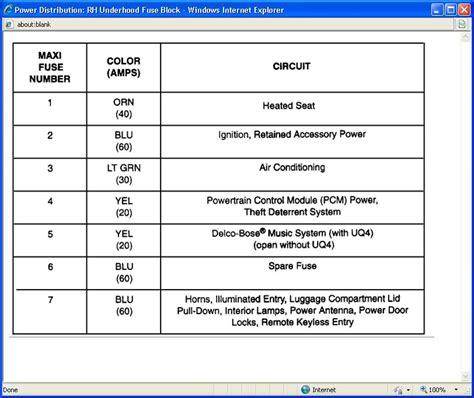Click the zoom magnifier icon in status bar
This screenshot has height=398, width=474.
coord(424,389)
